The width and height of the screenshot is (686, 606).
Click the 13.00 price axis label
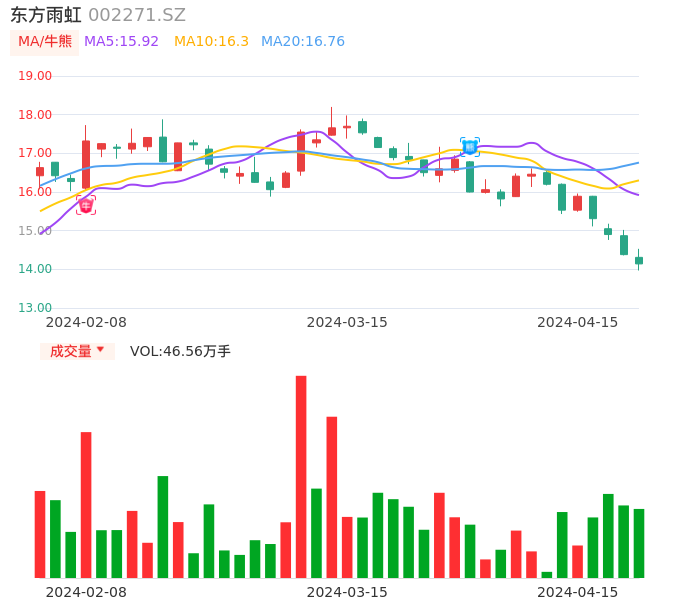tap(35, 308)
